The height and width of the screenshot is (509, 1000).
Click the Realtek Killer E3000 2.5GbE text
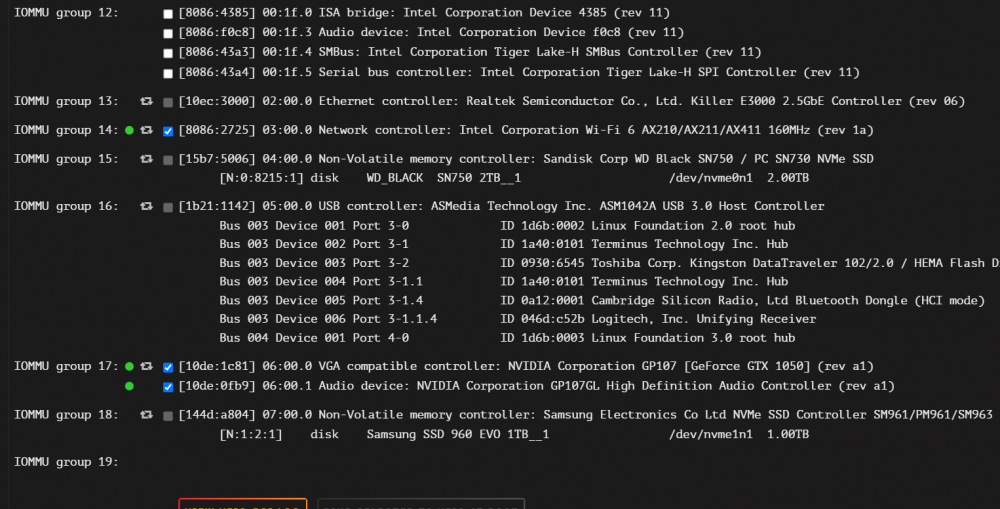571,101
